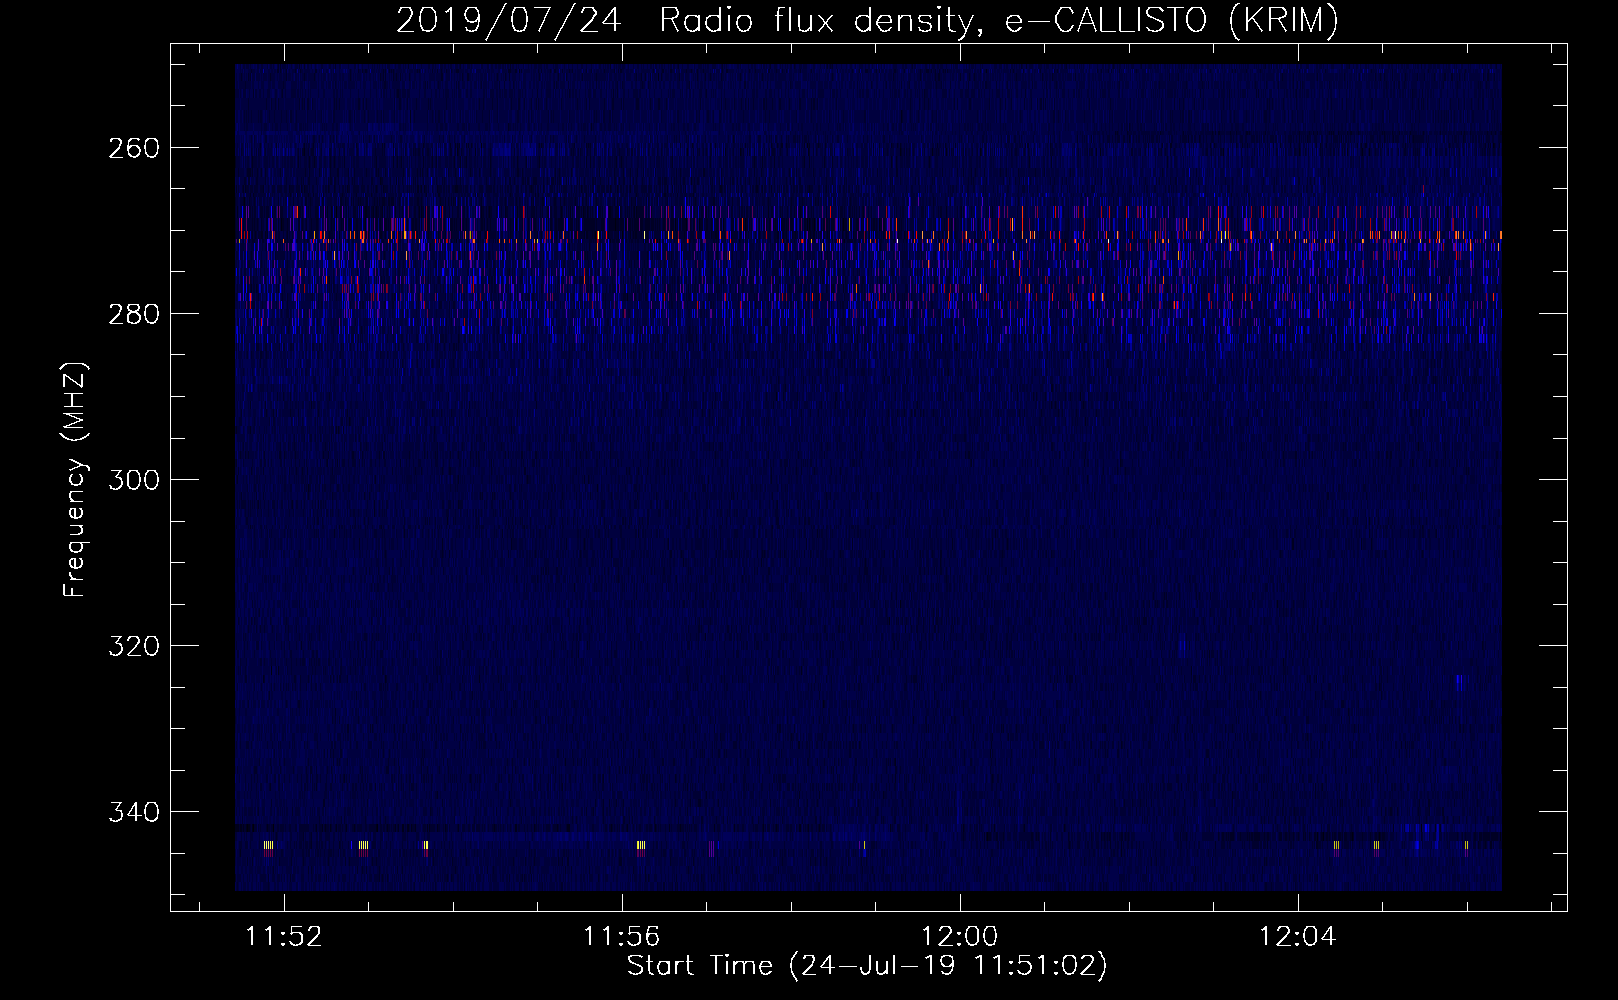
Task: Click the 11:56 time tick label
Action: click(x=622, y=937)
